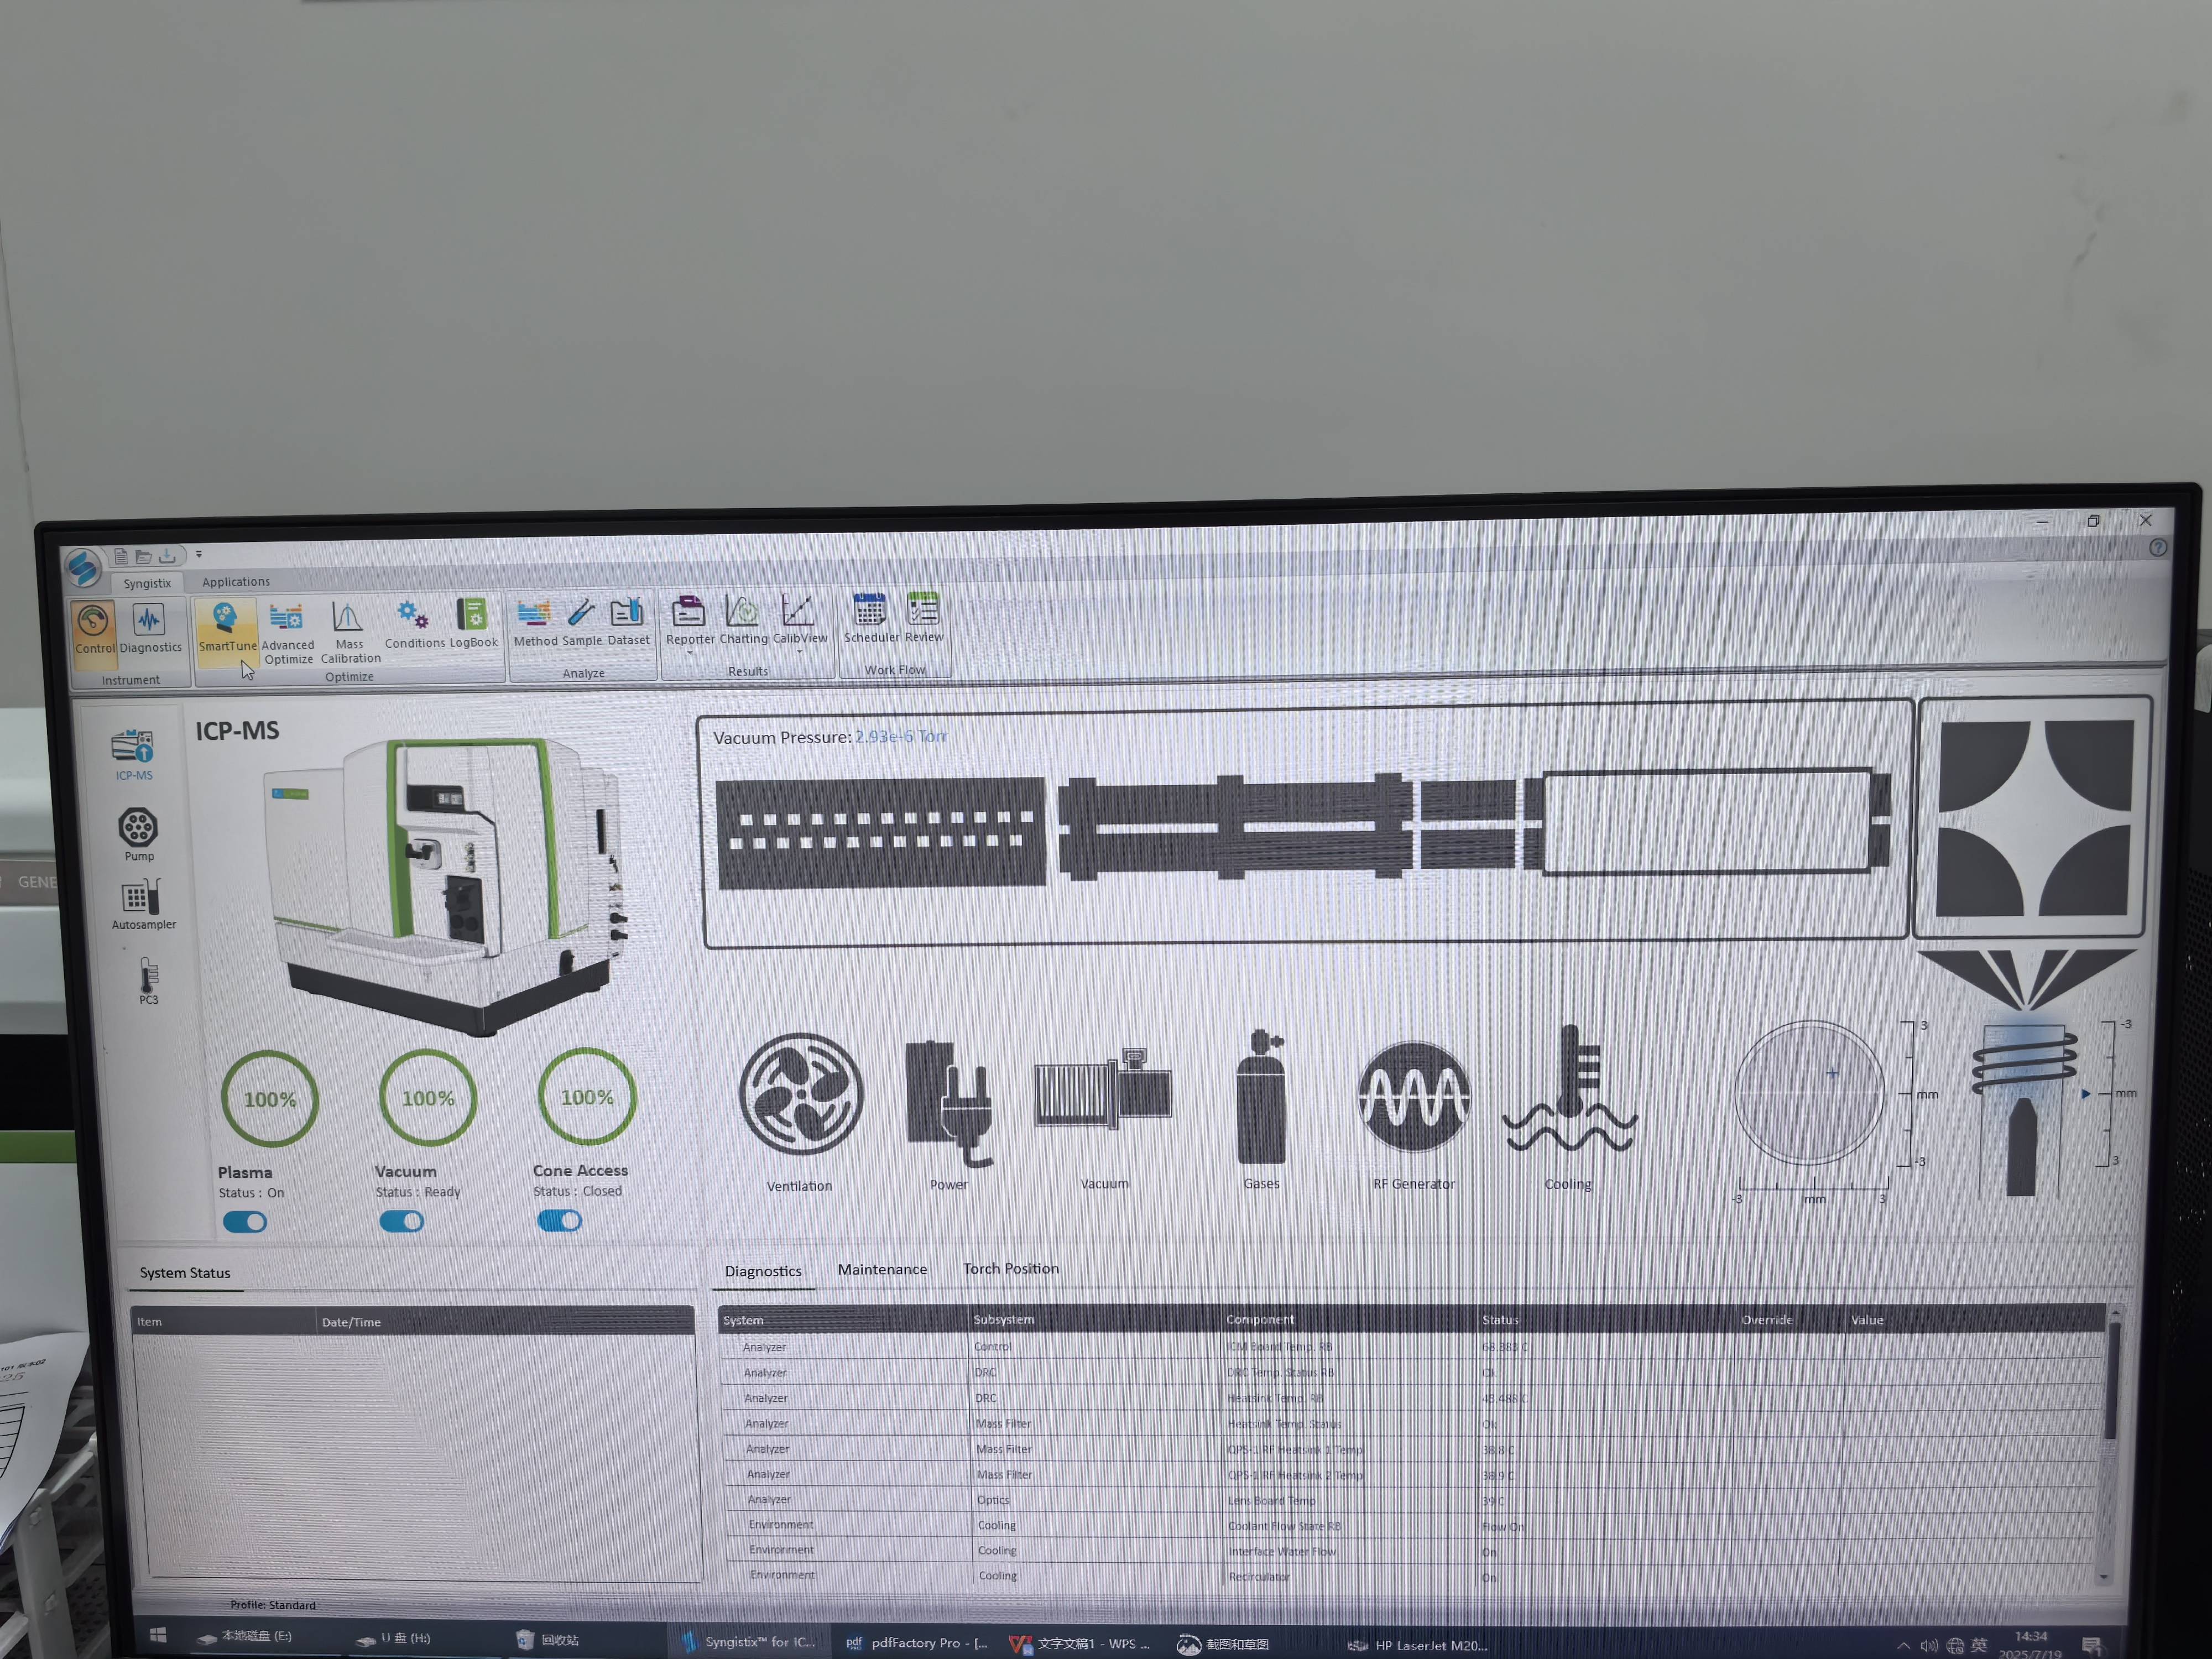Click the diagnostics table scroll-down arrow
The width and height of the screenshot is (2212, 1659).
pos(2105,1578)
